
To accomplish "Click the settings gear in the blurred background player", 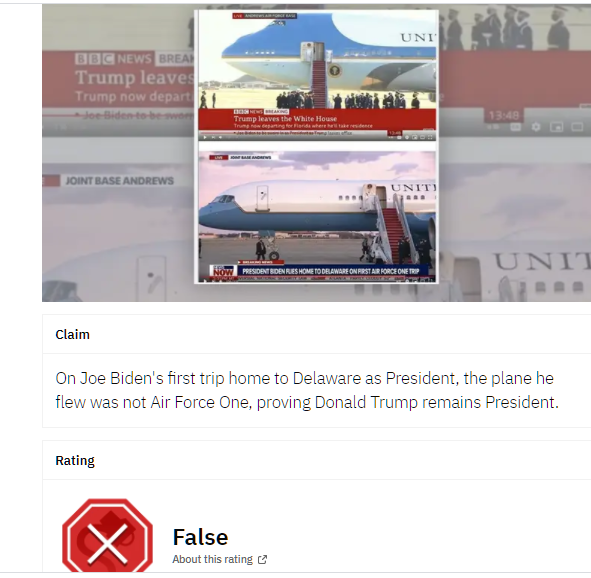I will click(536, 127).
